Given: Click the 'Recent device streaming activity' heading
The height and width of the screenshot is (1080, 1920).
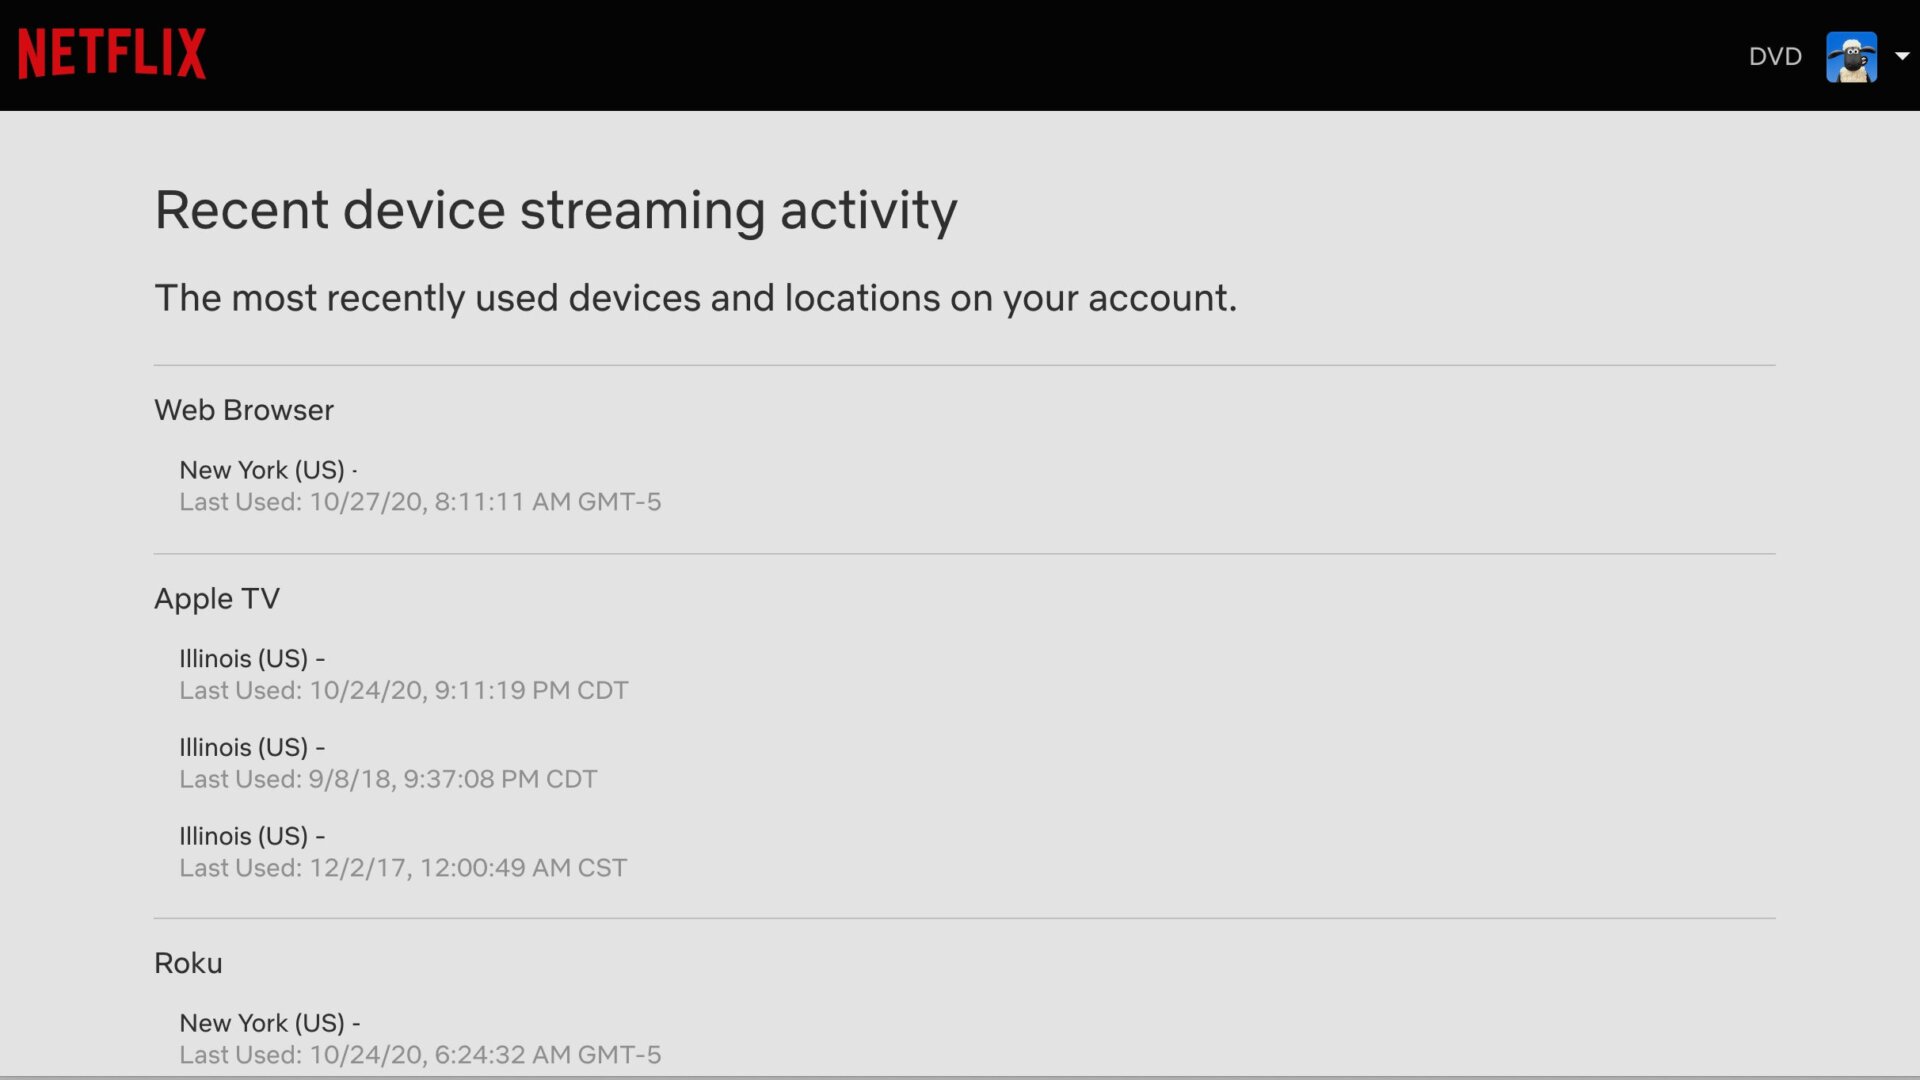Looking at the screenshot, I should tap(556, 210).
